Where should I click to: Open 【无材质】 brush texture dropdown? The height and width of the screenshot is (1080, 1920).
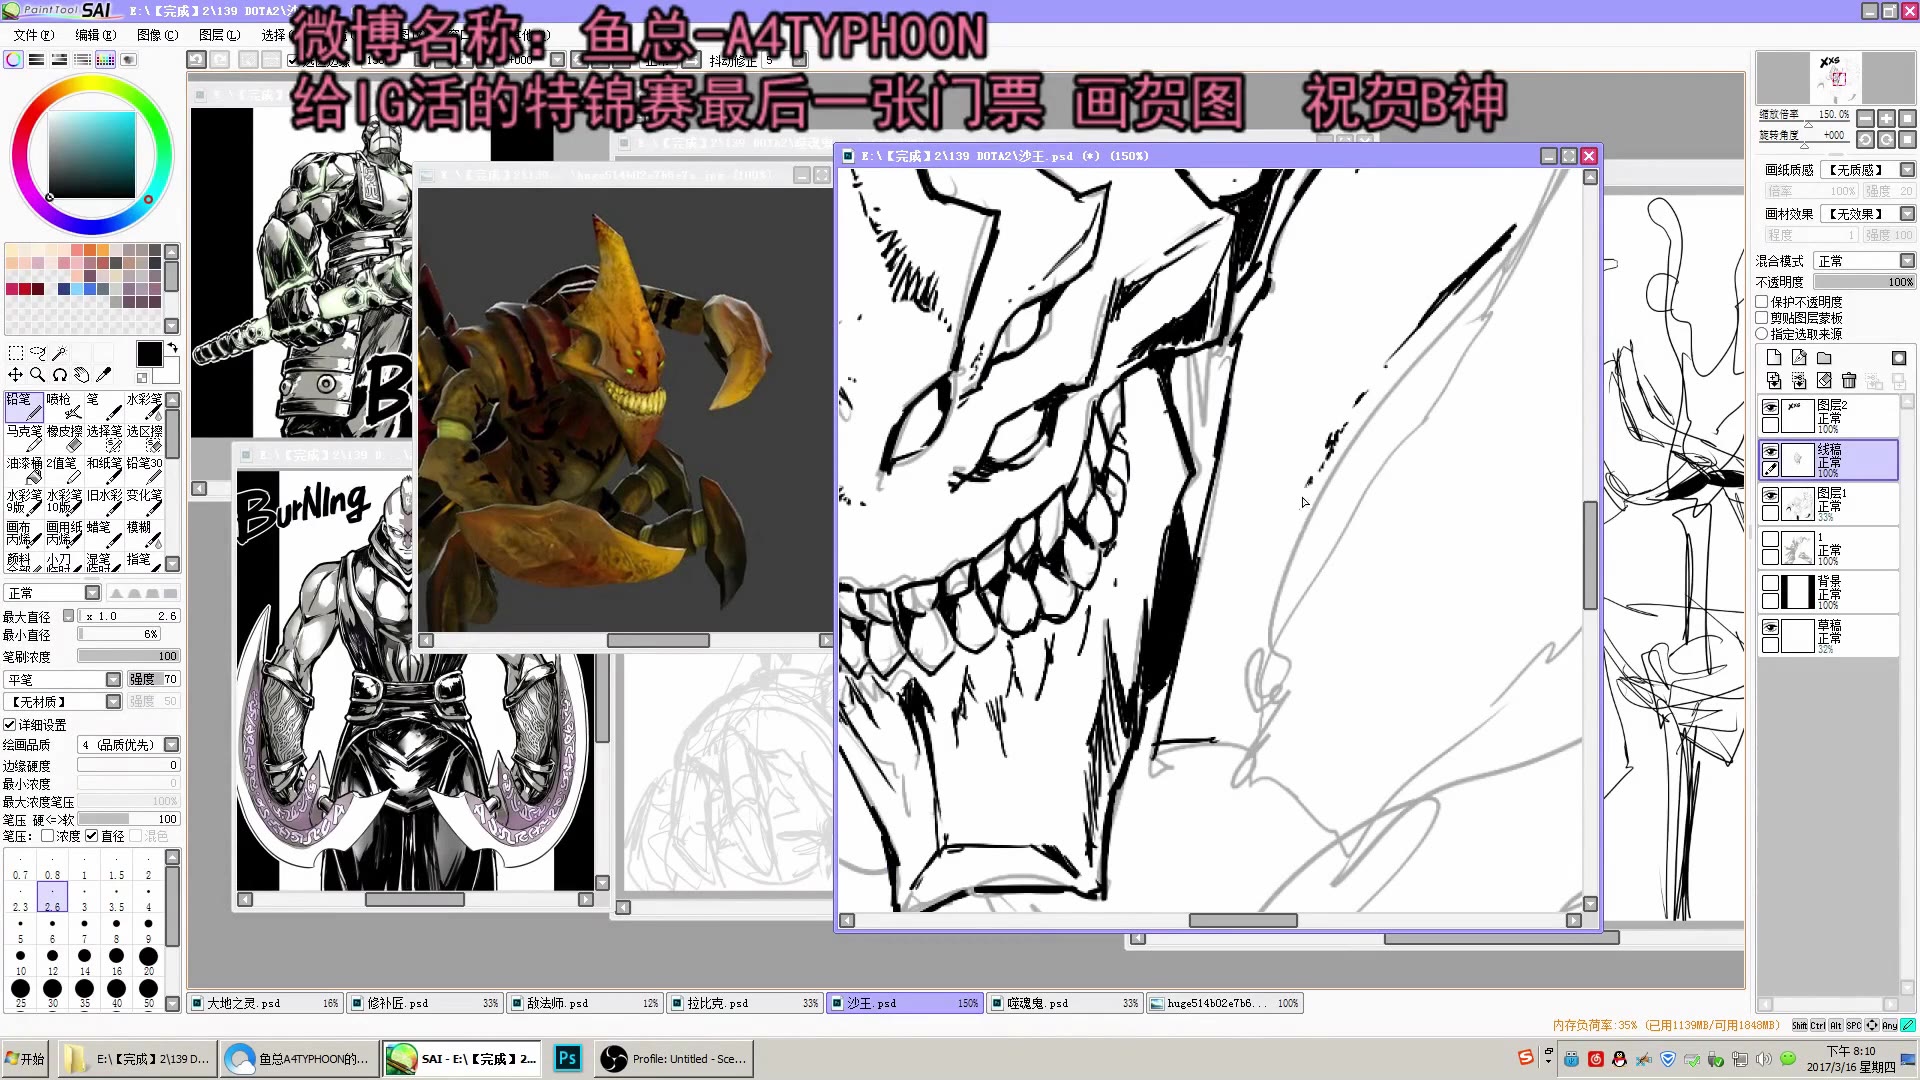(62, 702)
